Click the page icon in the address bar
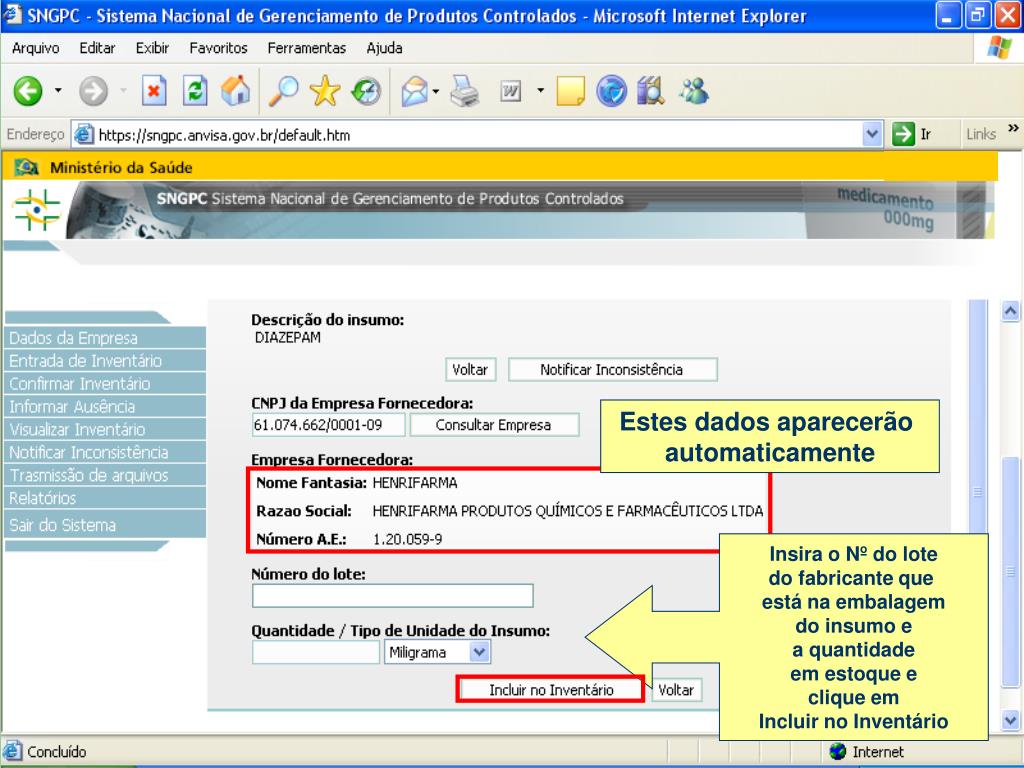Screen dimensions: 1024x768 (84, 135)
